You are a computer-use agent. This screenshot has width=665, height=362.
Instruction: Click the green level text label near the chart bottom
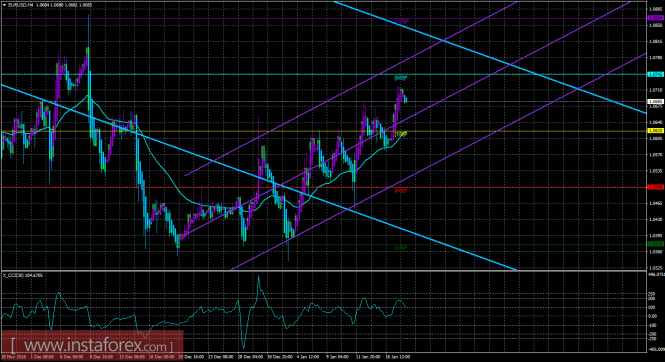tap(401, 247)
